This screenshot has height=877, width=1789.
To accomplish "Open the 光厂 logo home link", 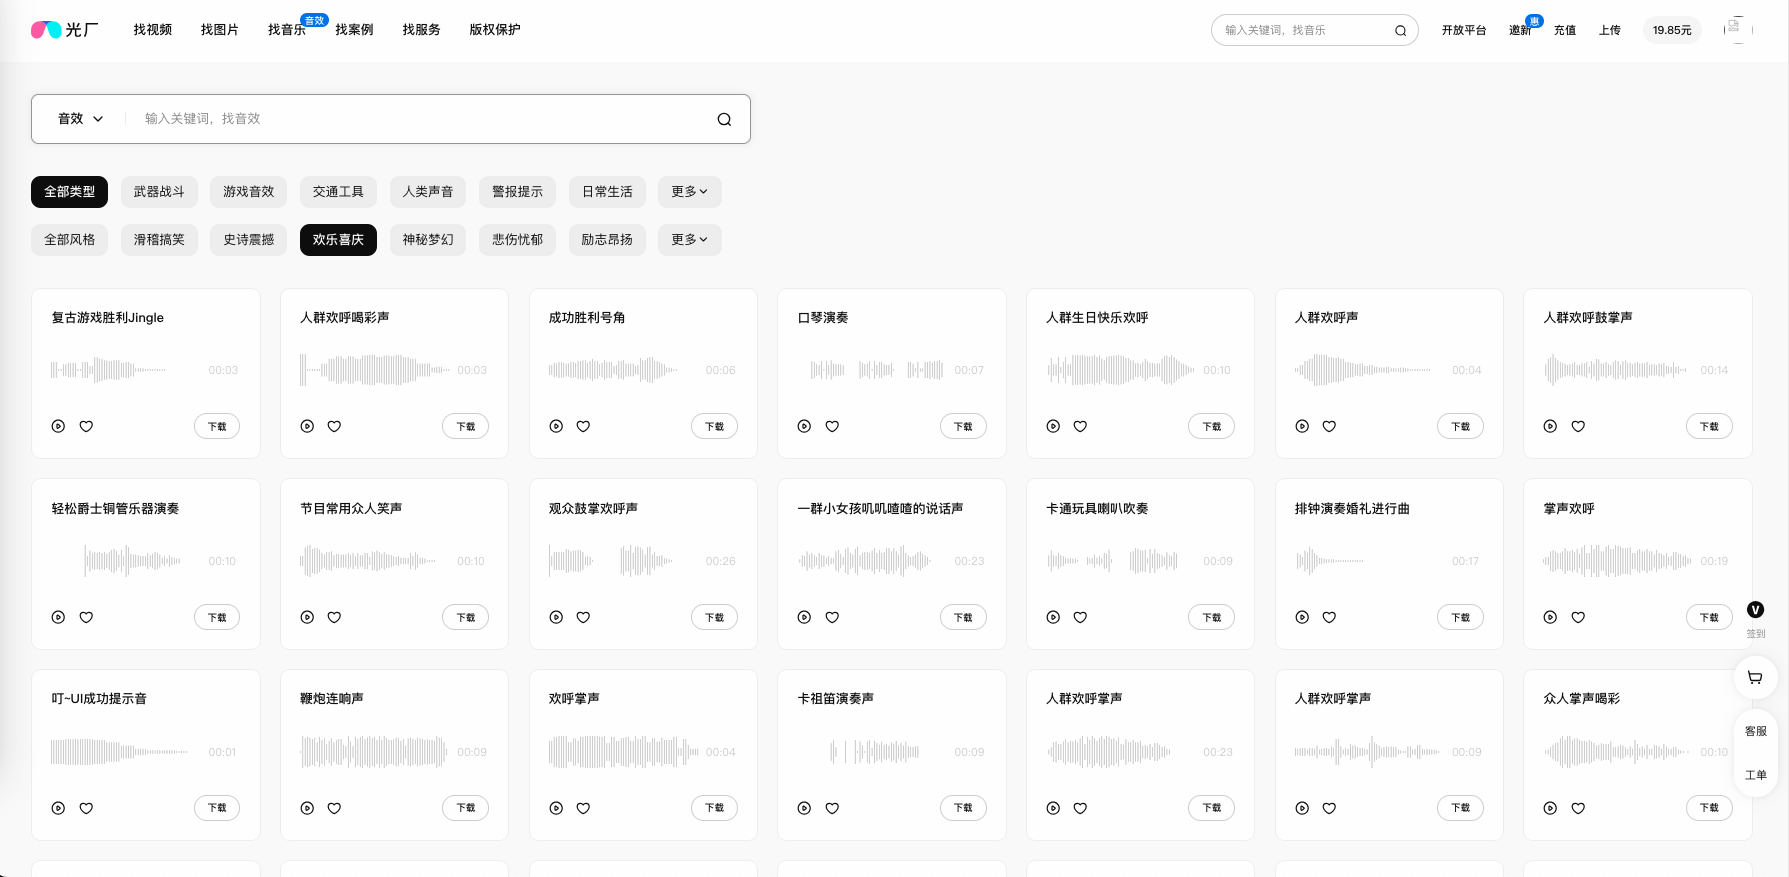I will pyautogui.click(x=65, y=30).
